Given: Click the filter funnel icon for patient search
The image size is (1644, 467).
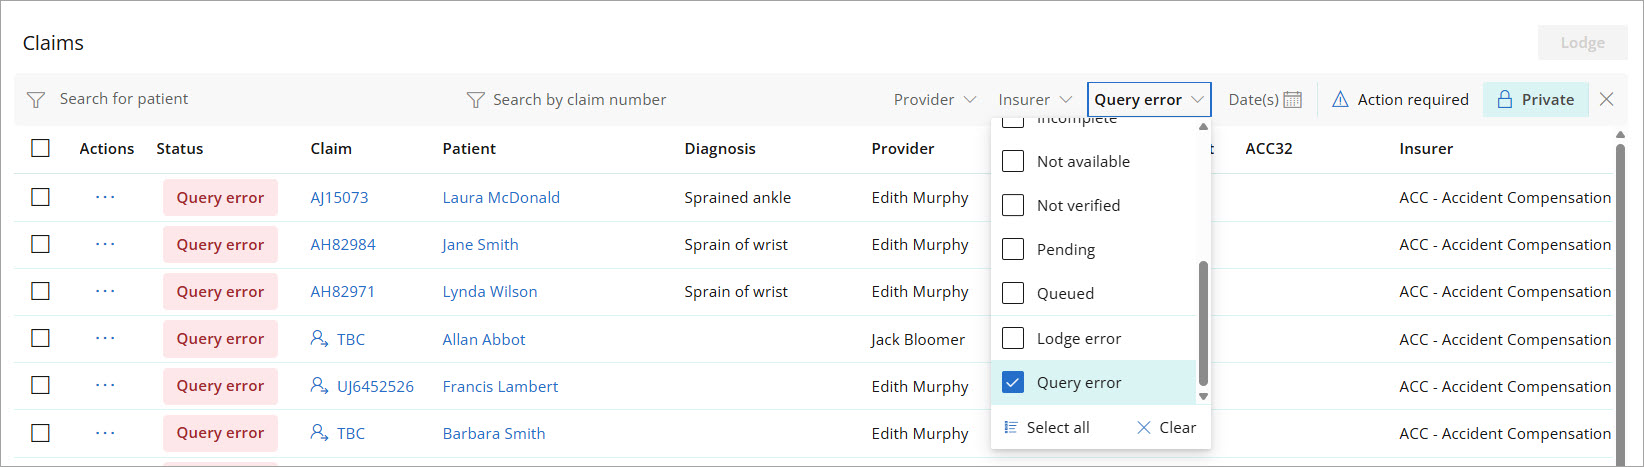Looking at the screenshot, I should click(x=36, y=99).
